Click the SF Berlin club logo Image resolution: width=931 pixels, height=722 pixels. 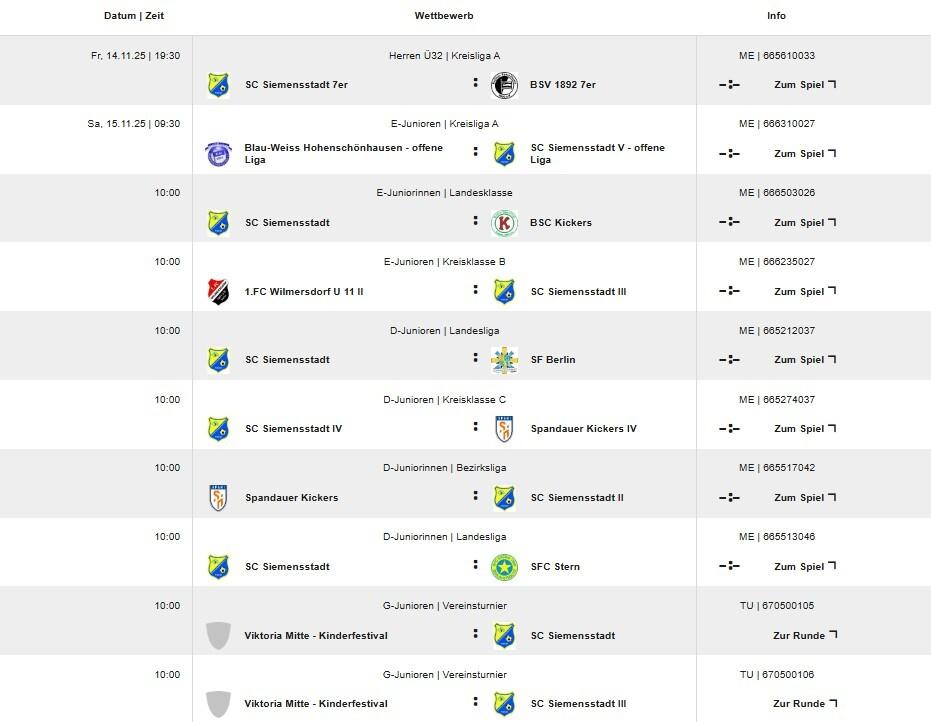tap(504, 361)
